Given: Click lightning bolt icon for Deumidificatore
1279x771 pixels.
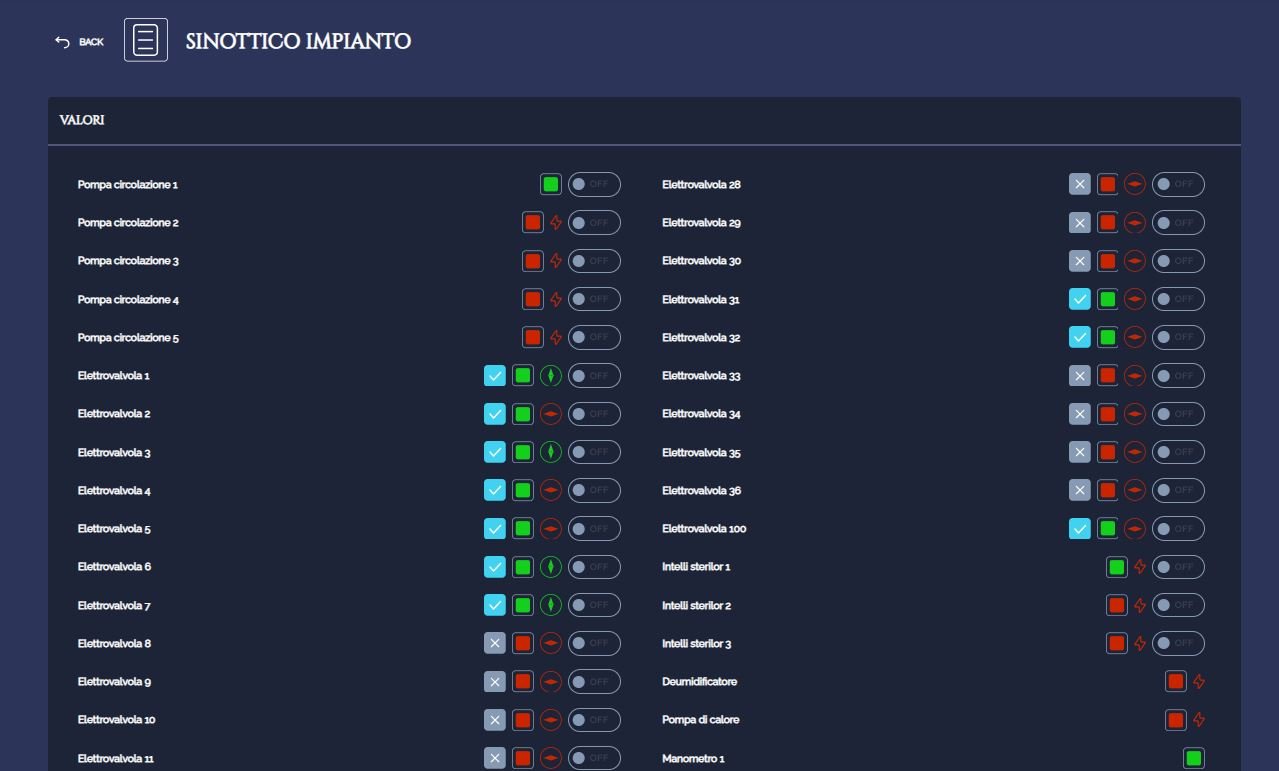Looking at the screenshot, I should coord(1199,682).
